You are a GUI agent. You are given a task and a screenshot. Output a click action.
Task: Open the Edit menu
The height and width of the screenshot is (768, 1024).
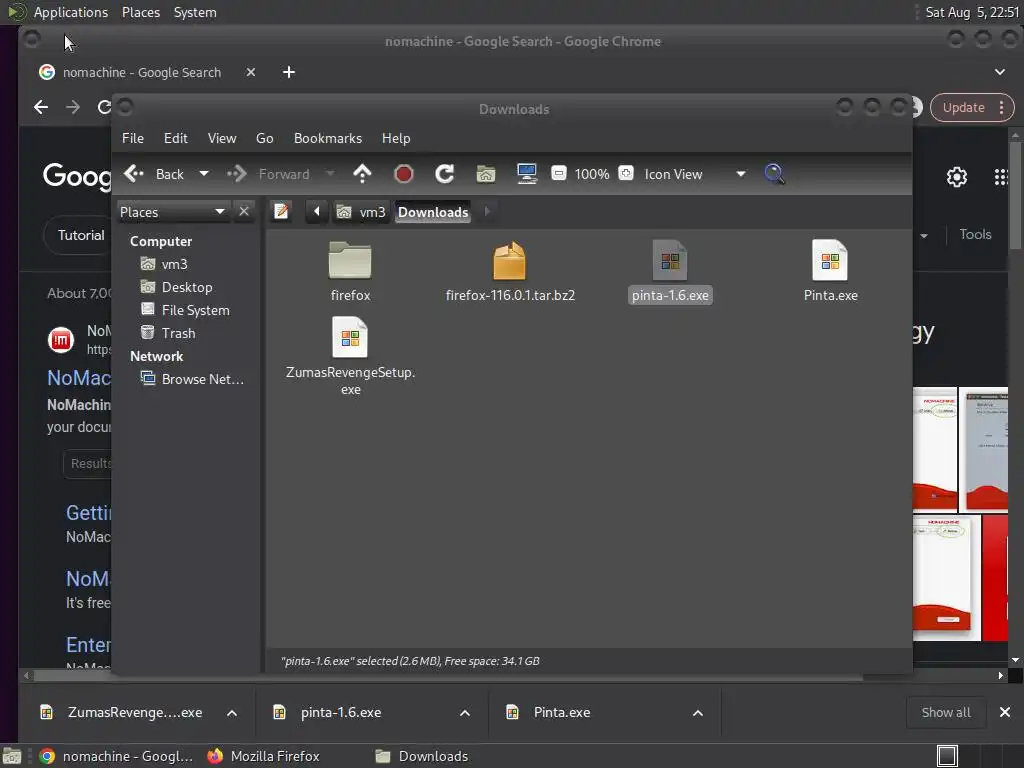[x=176, y=138]
